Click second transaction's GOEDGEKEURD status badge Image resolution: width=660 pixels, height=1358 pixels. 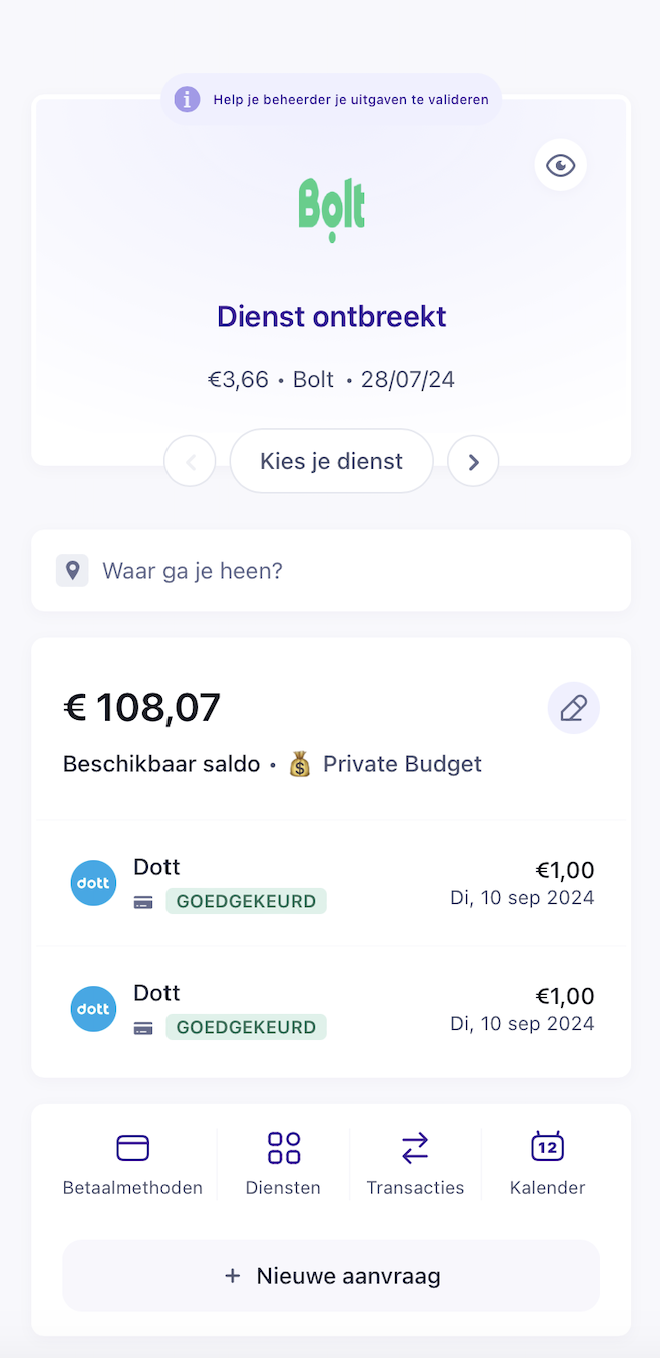point(246,1027)
